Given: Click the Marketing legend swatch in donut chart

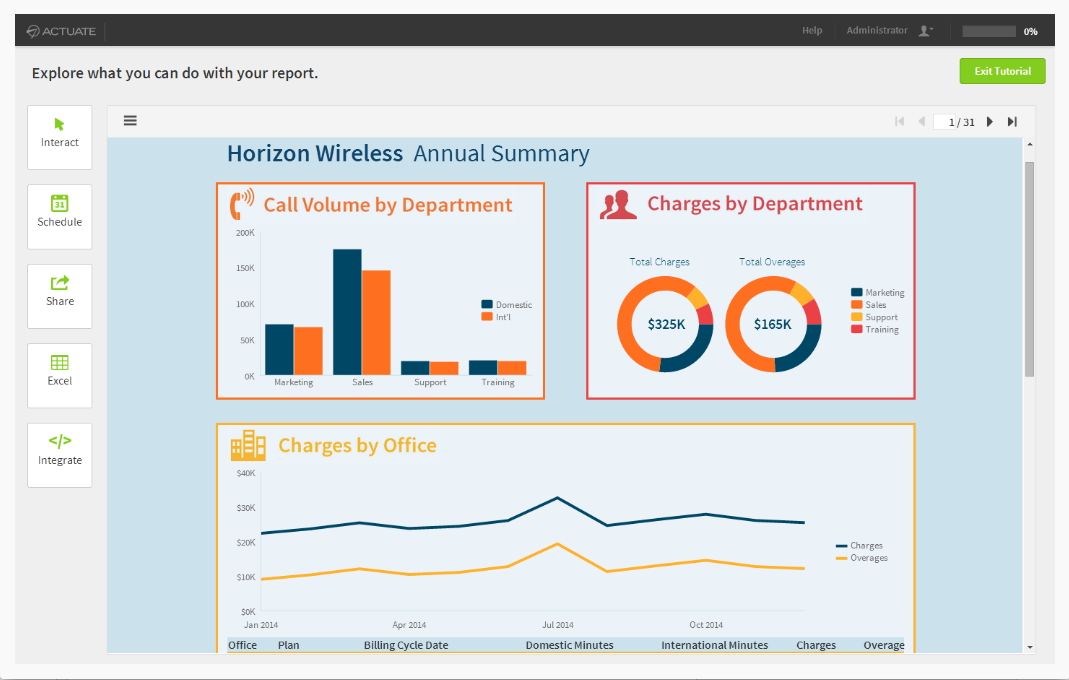Looking at the screenshot, I should click(856, 292).
